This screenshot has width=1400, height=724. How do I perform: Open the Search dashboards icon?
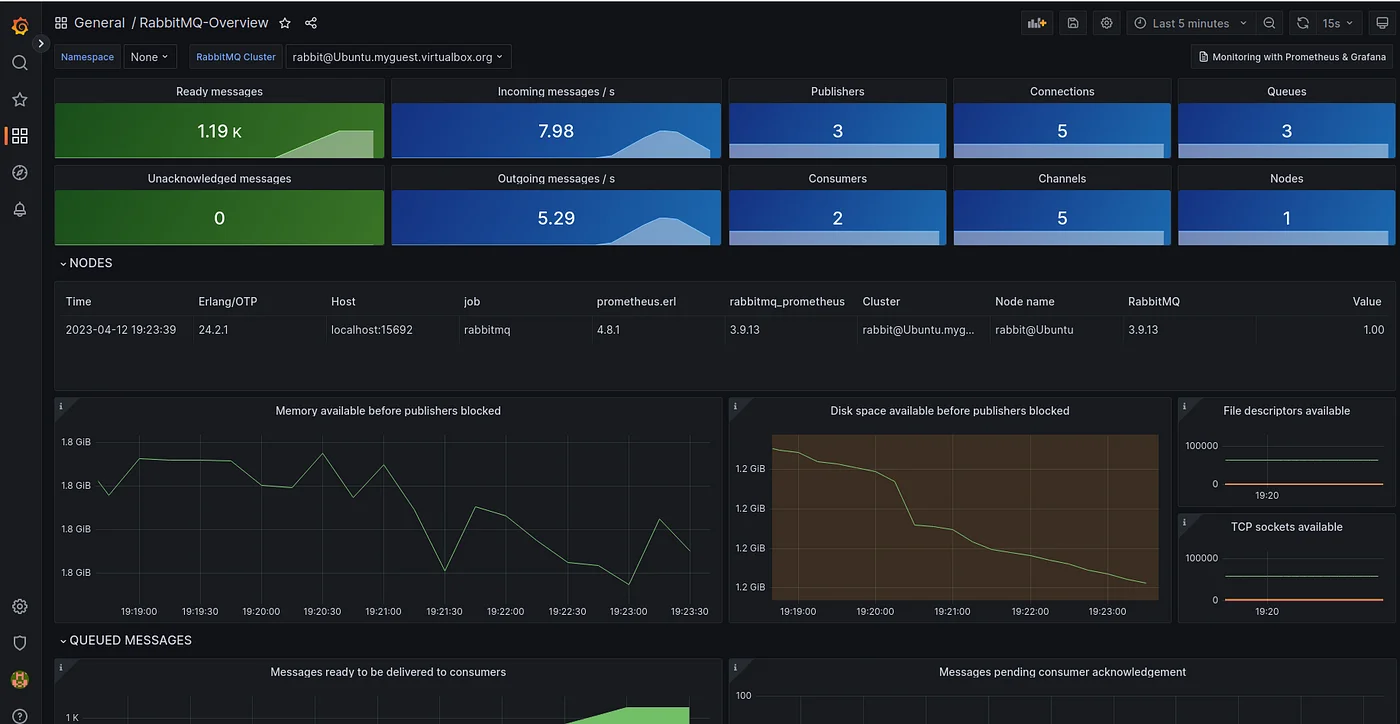pos(20,63)
